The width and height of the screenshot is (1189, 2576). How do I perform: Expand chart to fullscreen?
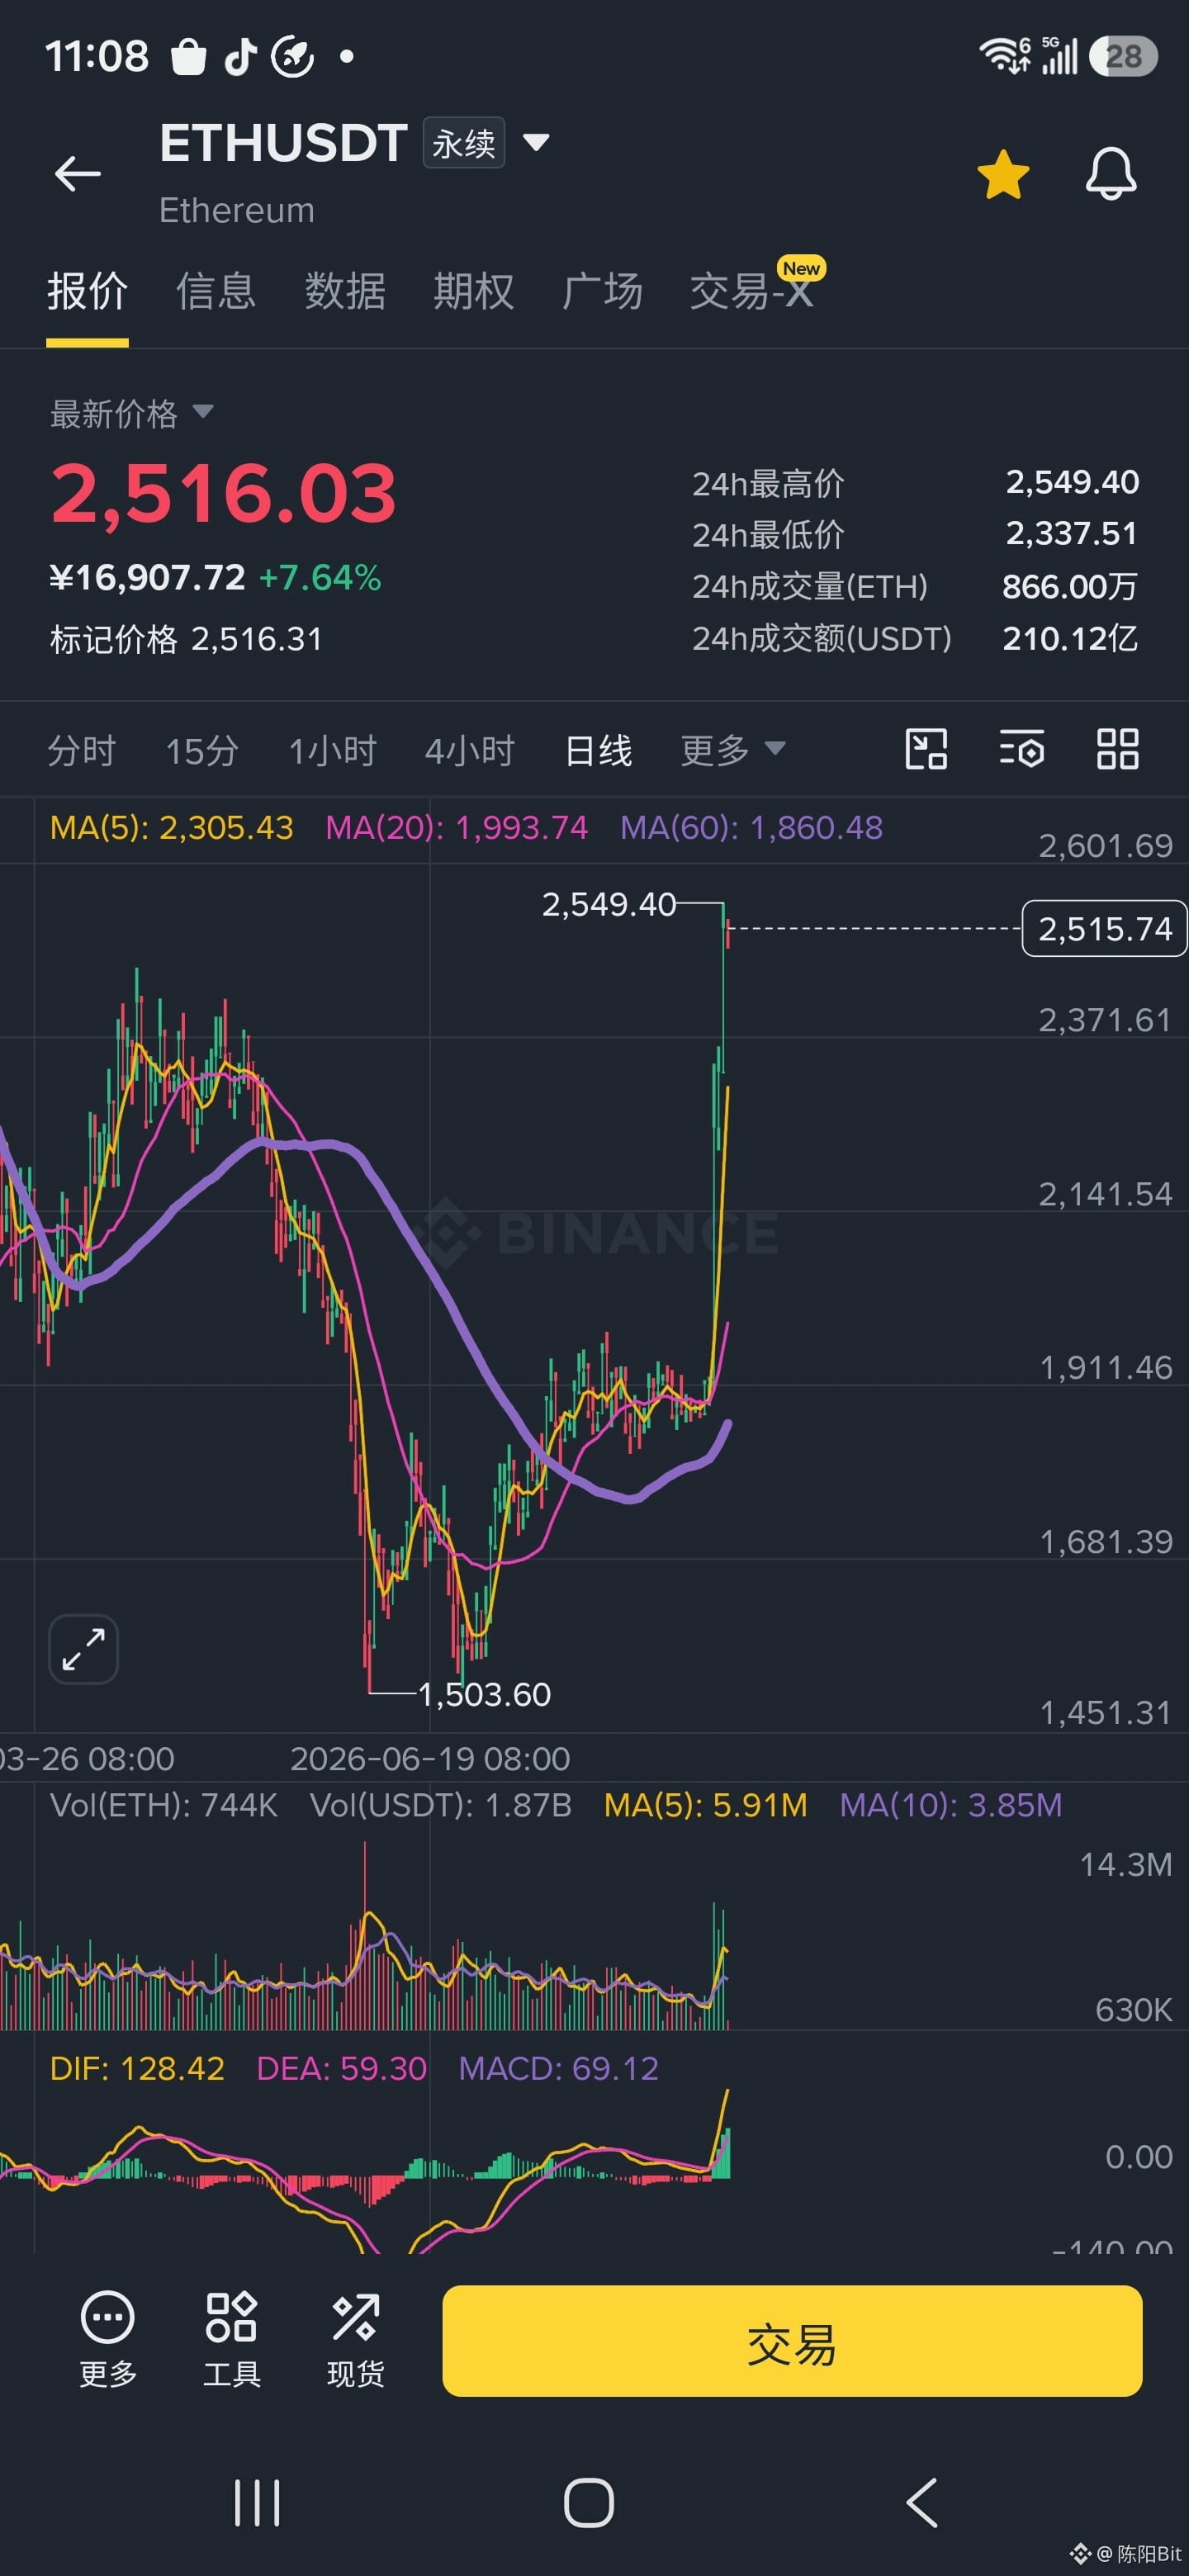pos(84,1649)
